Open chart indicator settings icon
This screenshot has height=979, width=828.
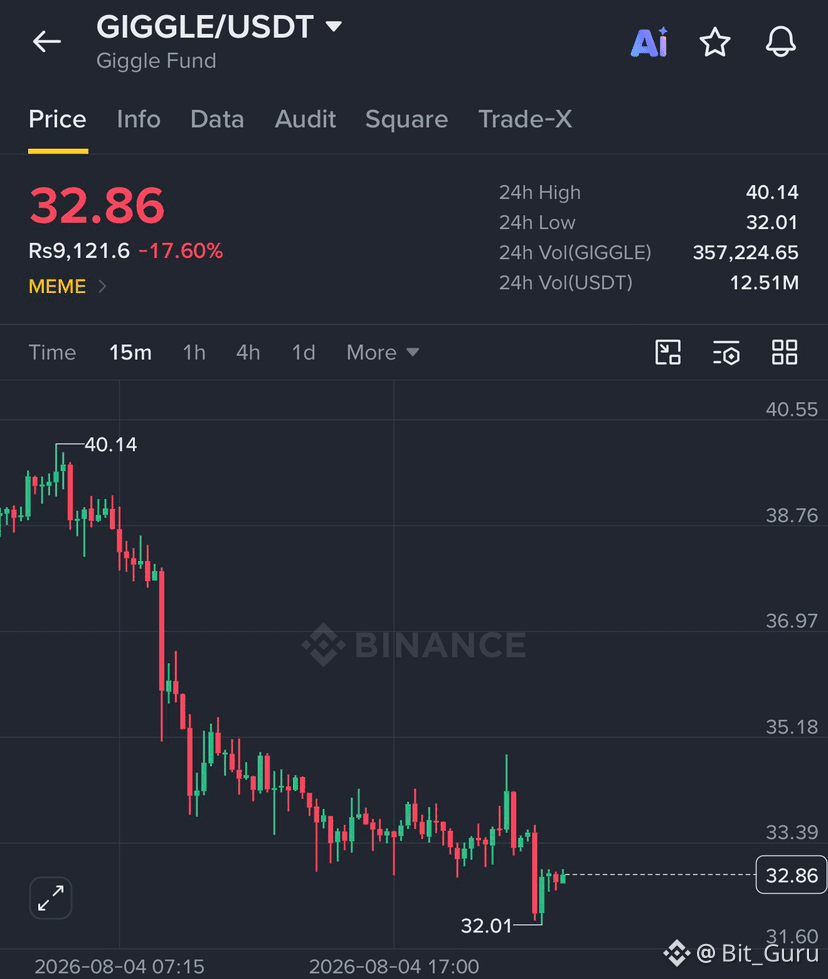click(x=726, y=352)
